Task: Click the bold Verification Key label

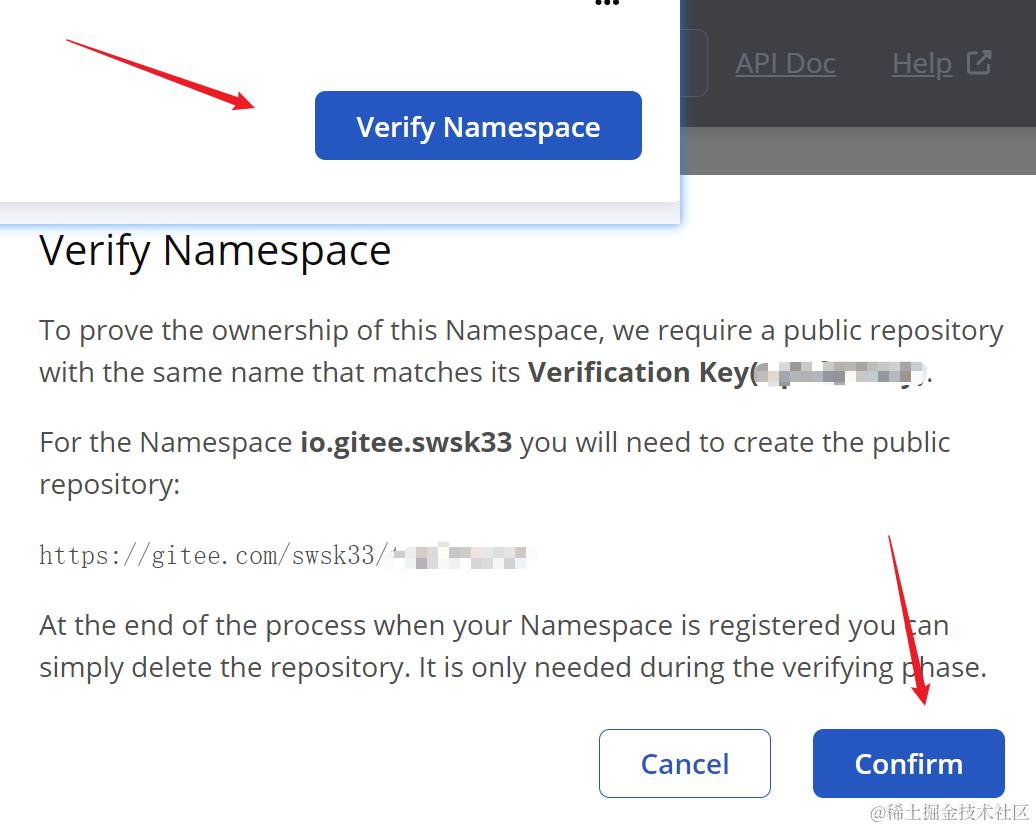Action: [642, 373]
